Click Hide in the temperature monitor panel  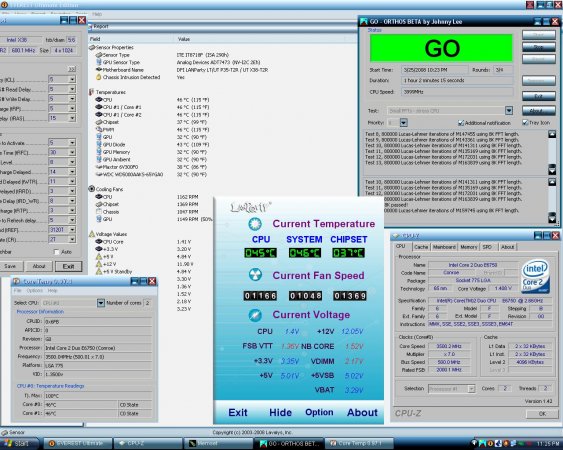[280, 412]
